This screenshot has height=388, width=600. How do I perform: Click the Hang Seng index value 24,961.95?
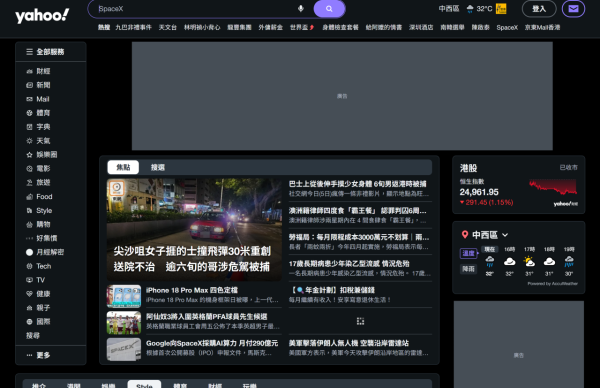(x=479, y=192)
